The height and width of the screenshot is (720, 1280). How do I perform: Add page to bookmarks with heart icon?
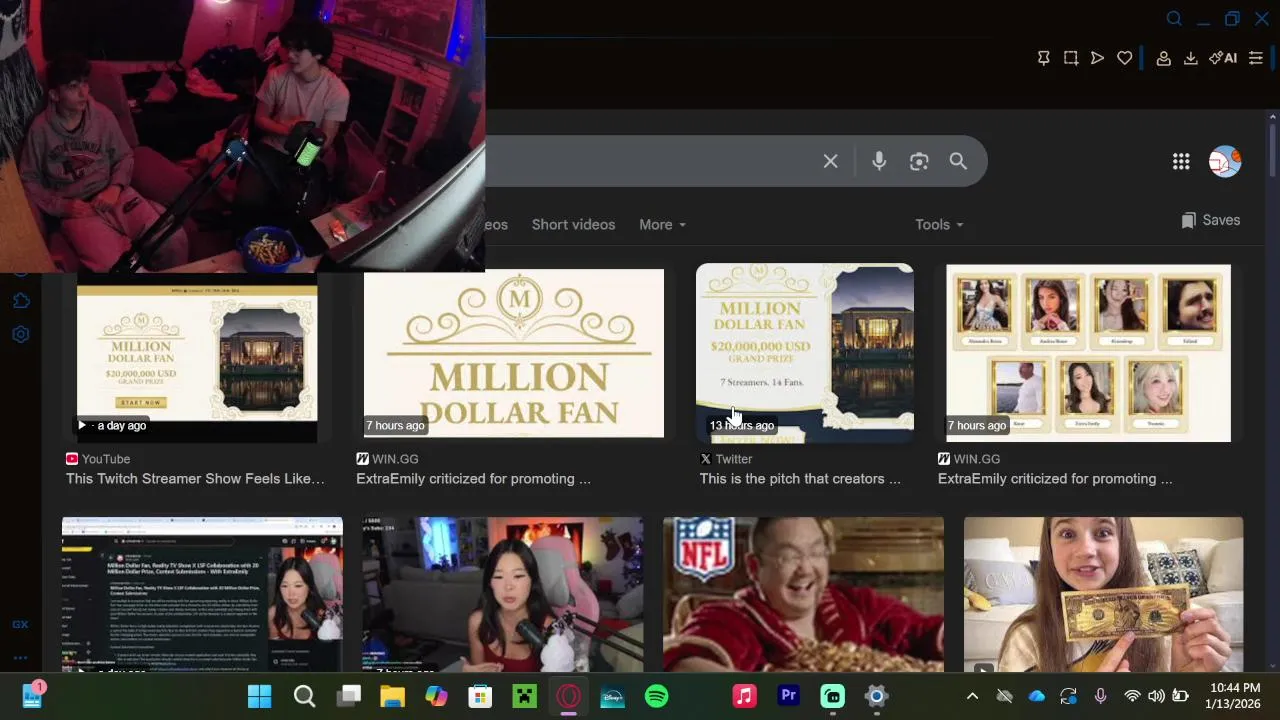point(1124,58)
